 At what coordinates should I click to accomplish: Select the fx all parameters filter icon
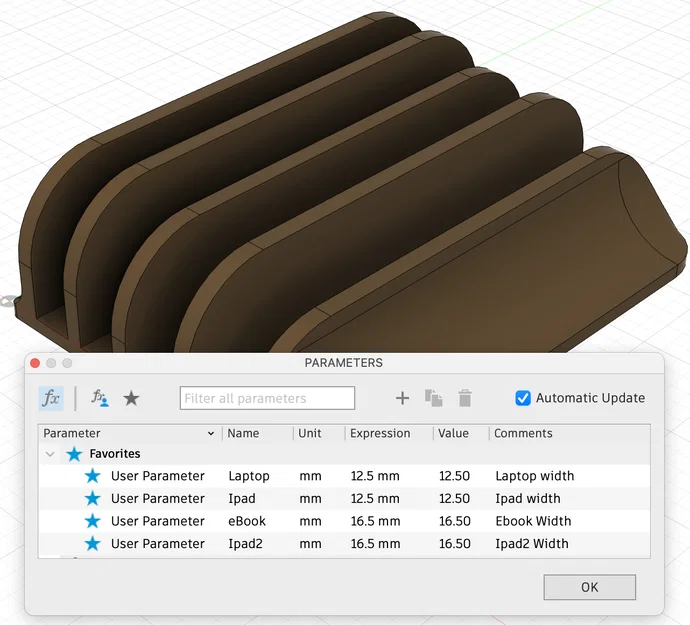pyautogui.click(x=51, y=398)
